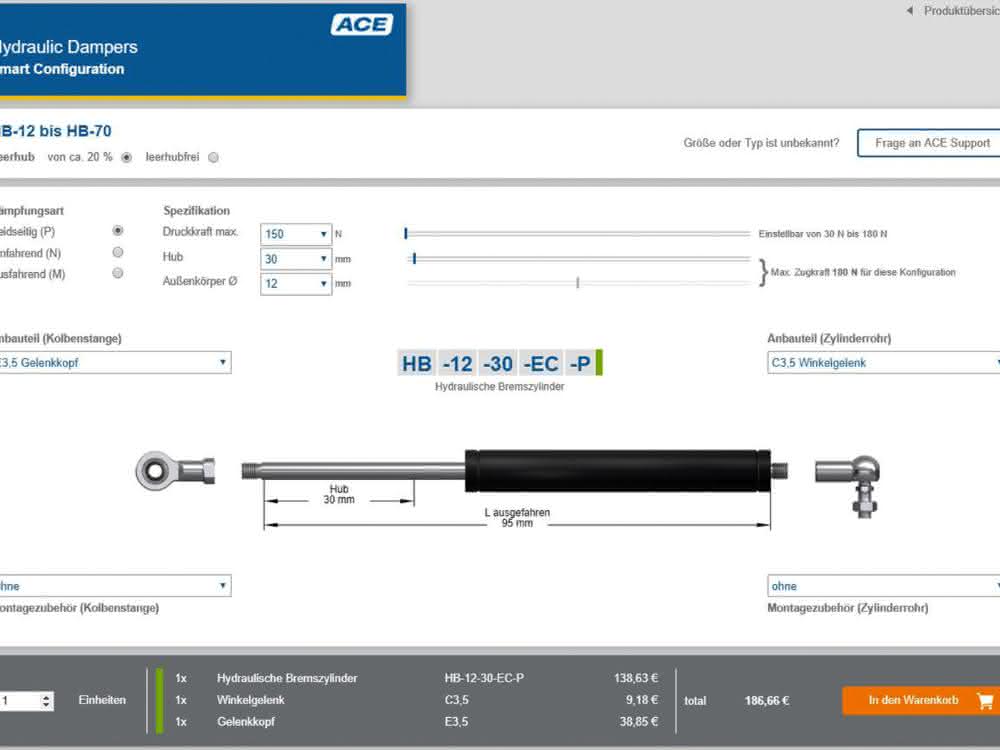Click the Gelenkkopf rod end image
The image size is (1000, 750).
(175, 471)
